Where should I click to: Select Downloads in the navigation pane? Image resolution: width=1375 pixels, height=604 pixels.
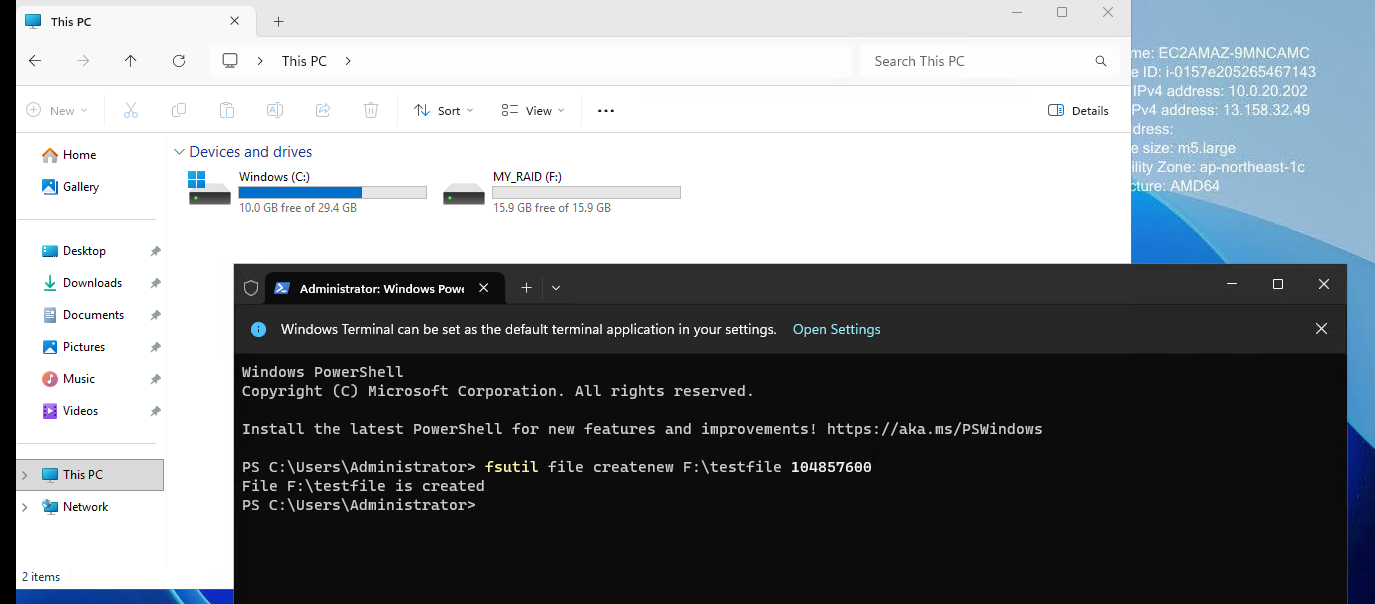point(92,283)
